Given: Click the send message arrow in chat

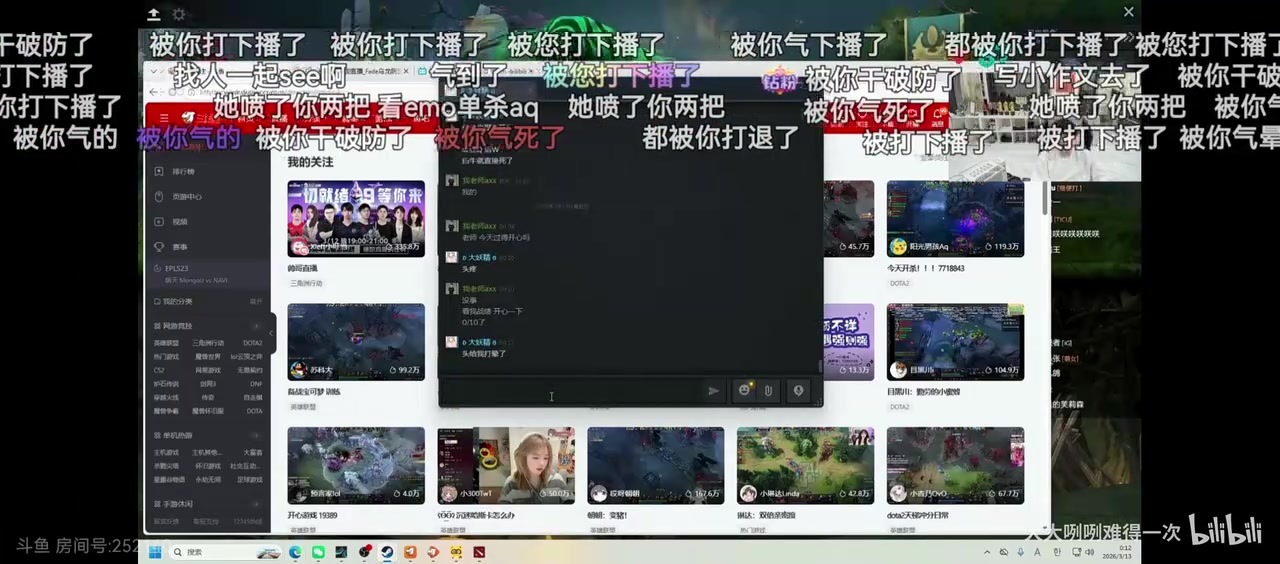Looking at the screenshot, I should [713, 391].
